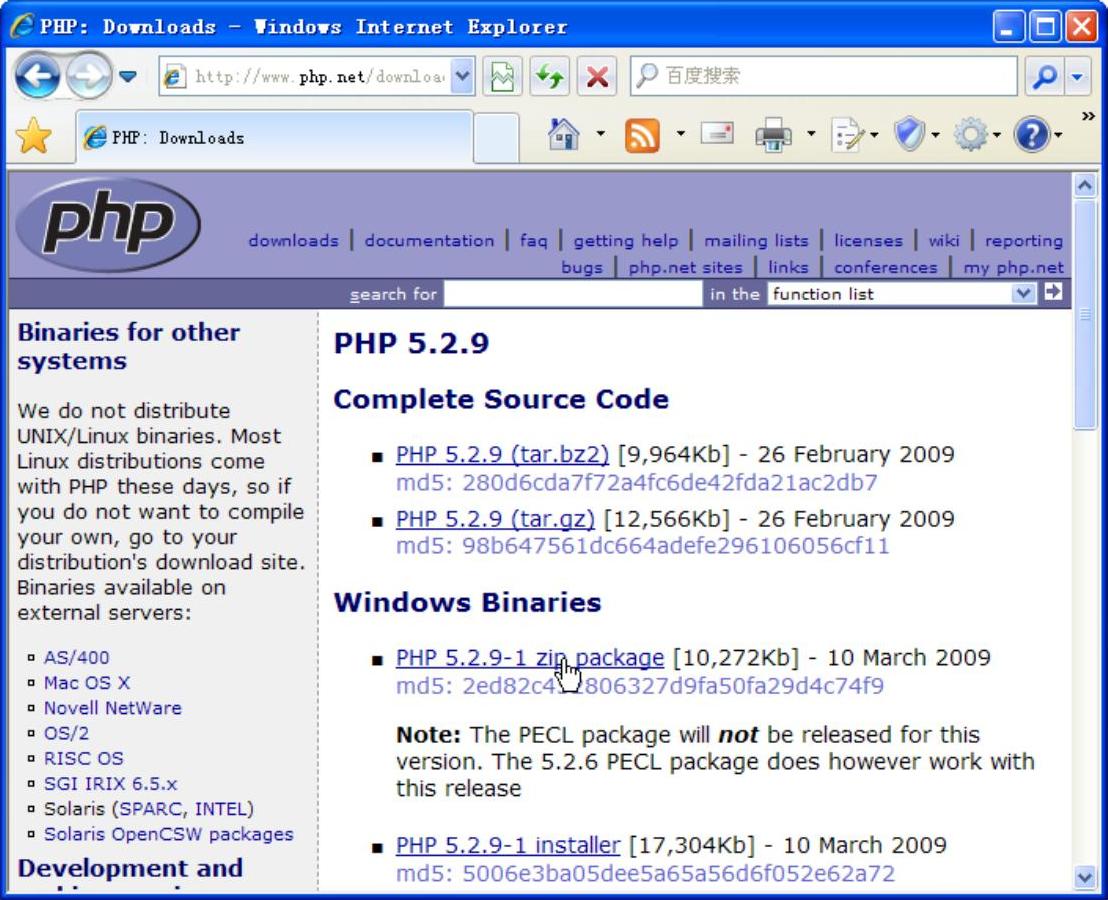Click the php logo
This screenshot has width=1108, height=900.
108,224
